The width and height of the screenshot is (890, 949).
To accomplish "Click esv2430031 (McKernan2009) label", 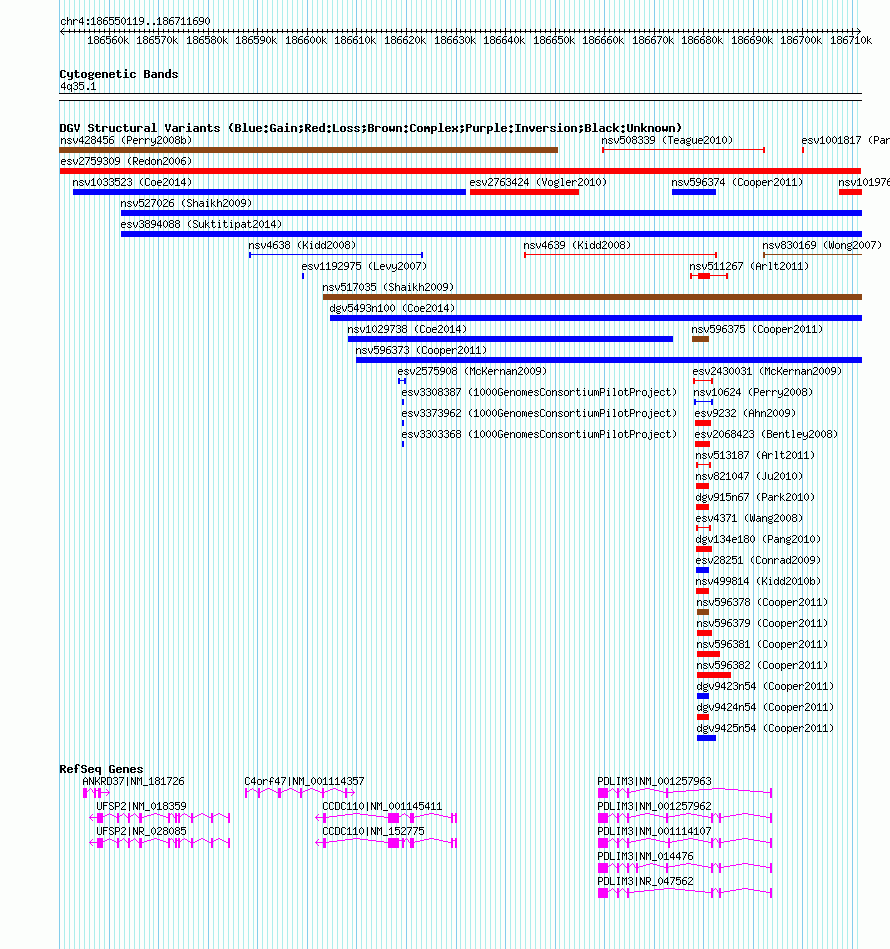I will [767, 371].
